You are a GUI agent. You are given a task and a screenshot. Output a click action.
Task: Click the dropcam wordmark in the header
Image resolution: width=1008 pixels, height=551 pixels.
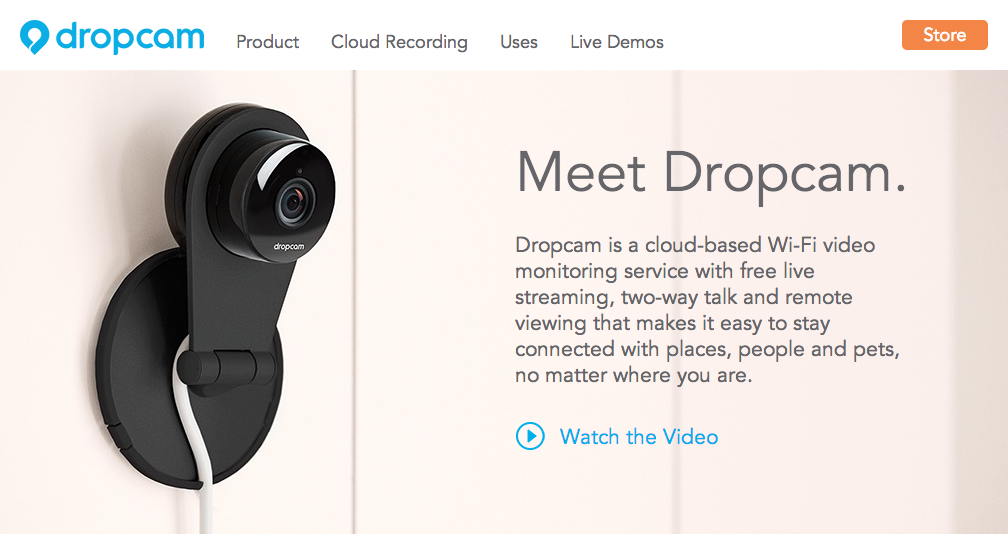(x=130, y=37)
